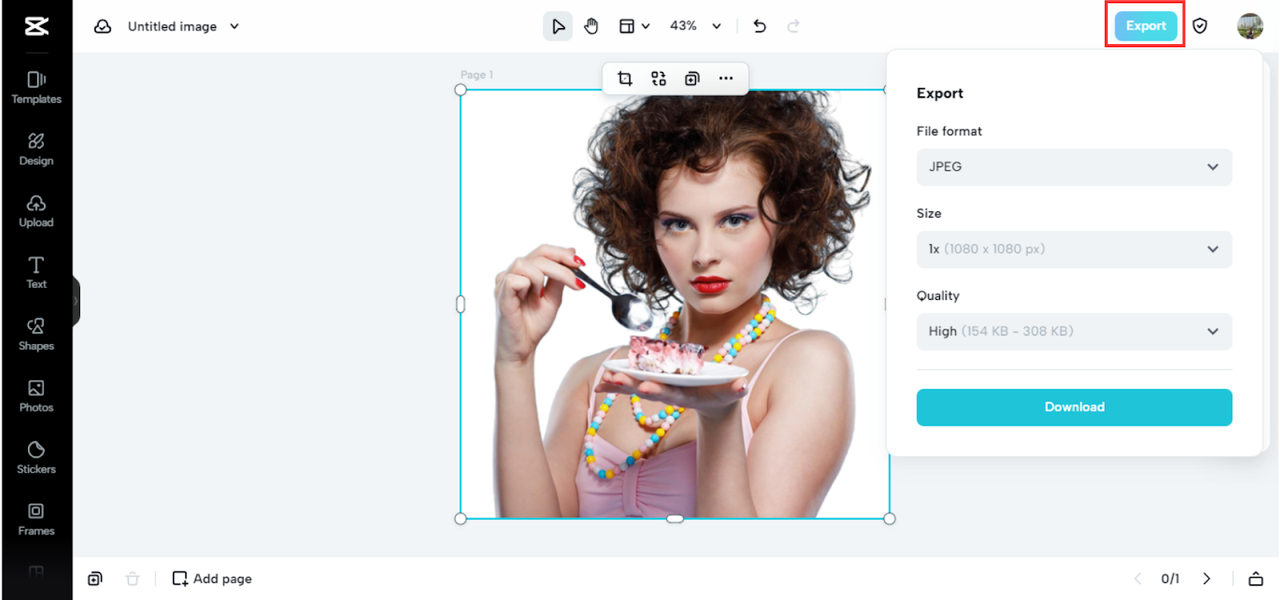Click the duplicate page icon at bottom left
This screenshot has height=600, width=1280.
coord(95,578)
